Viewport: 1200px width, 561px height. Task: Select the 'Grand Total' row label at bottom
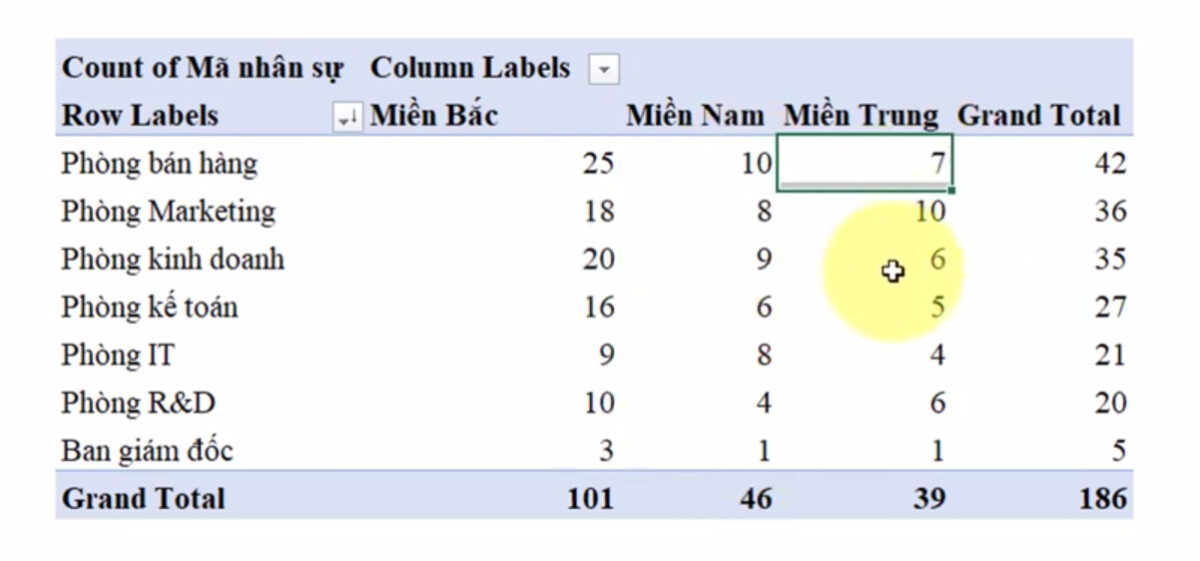[143, 498]
